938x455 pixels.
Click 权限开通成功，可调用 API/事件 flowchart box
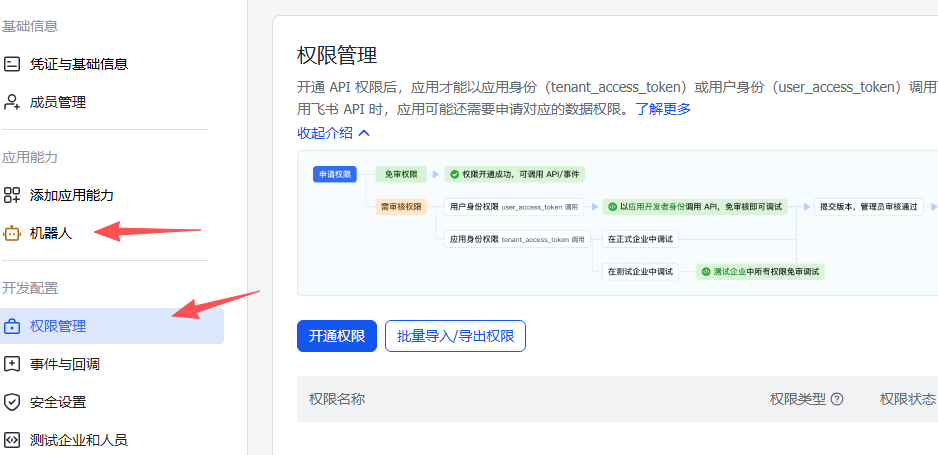[514, 175]
